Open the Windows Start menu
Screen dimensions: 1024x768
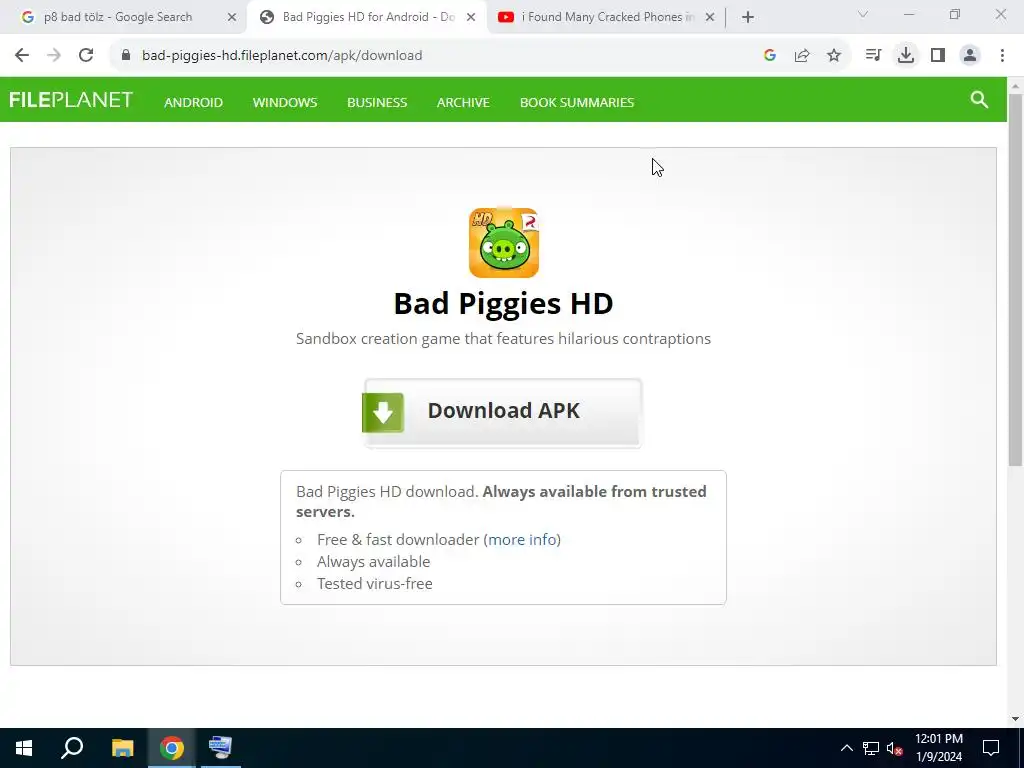coord(24,748)
